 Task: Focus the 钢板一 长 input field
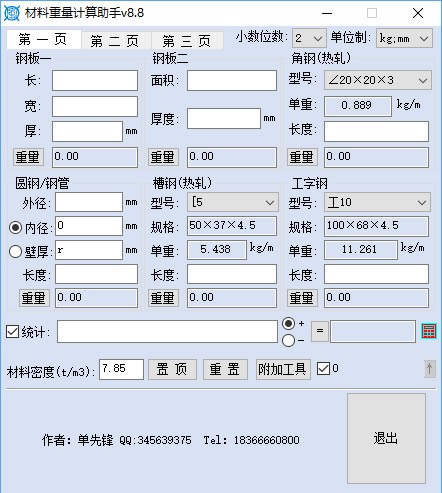95,80
